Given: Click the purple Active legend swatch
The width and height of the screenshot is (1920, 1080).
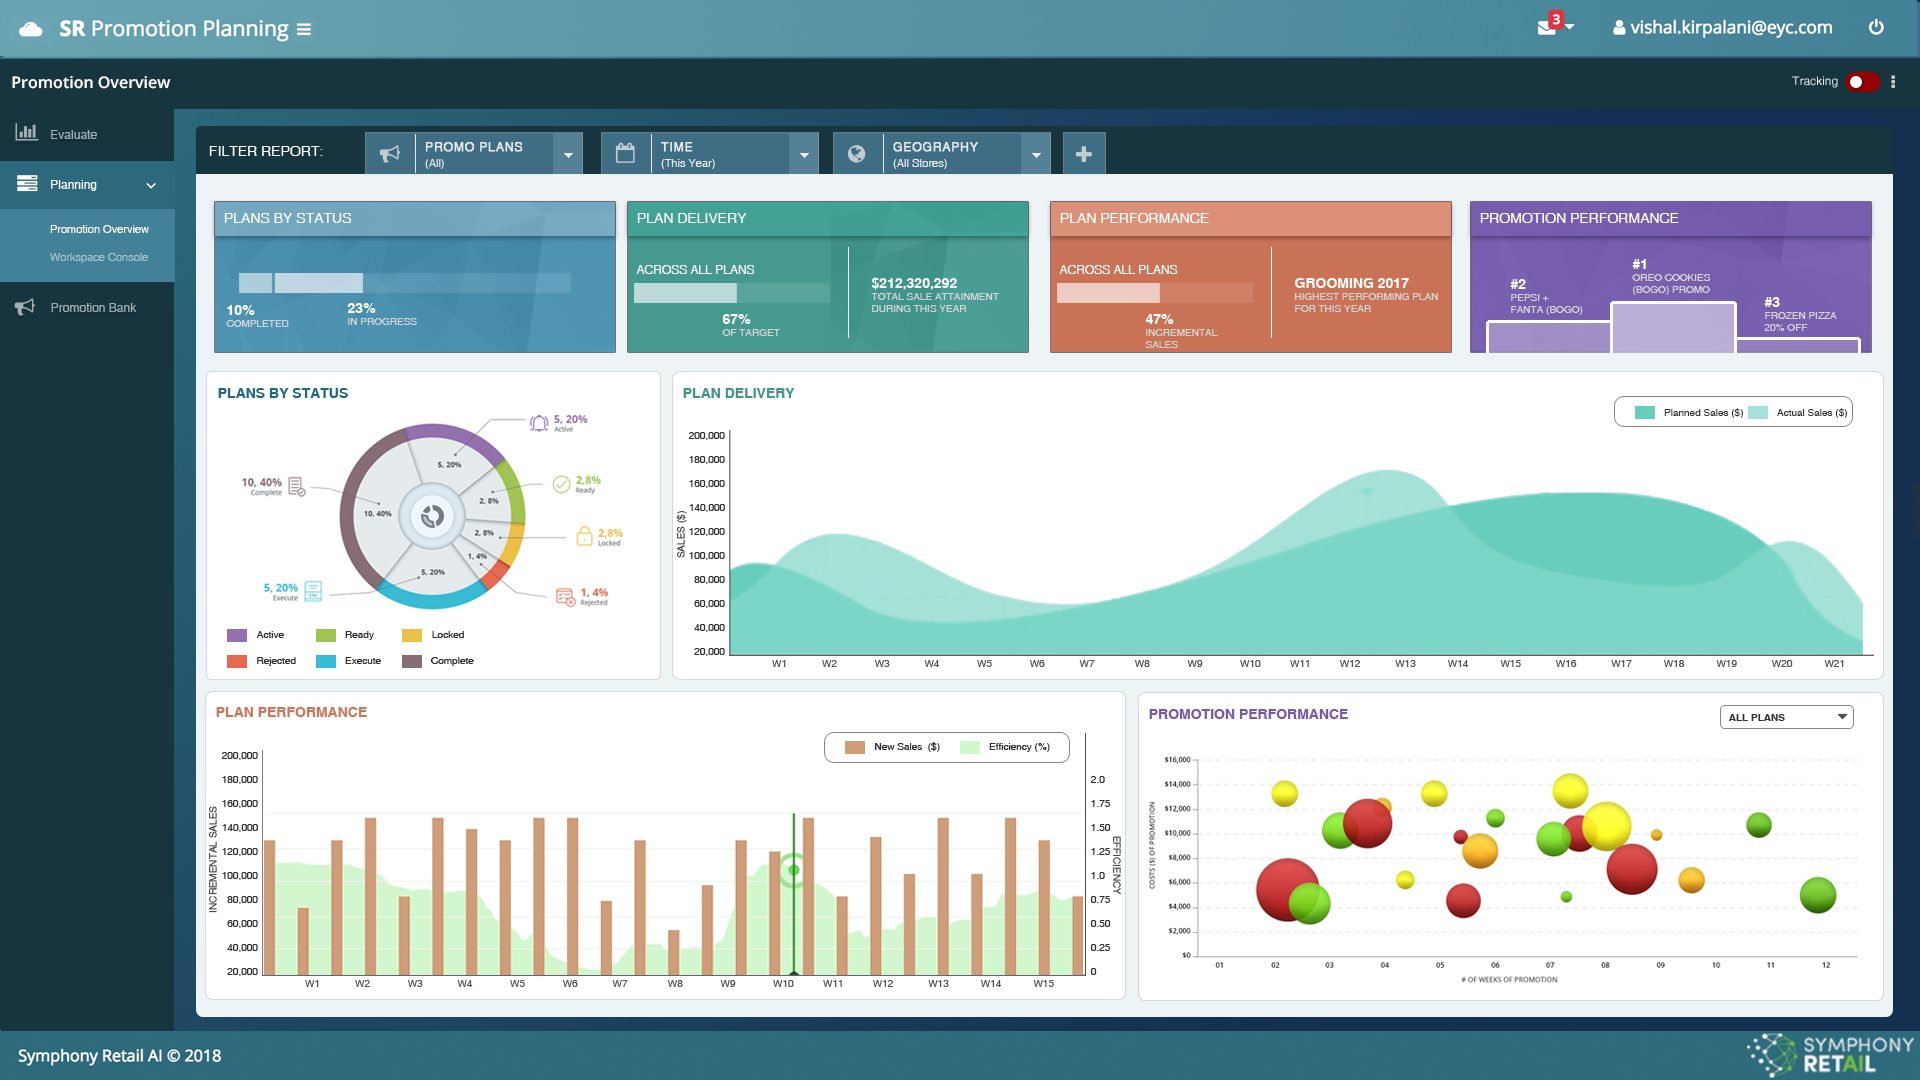Looking at the screenshot, I should coord(237,635).
